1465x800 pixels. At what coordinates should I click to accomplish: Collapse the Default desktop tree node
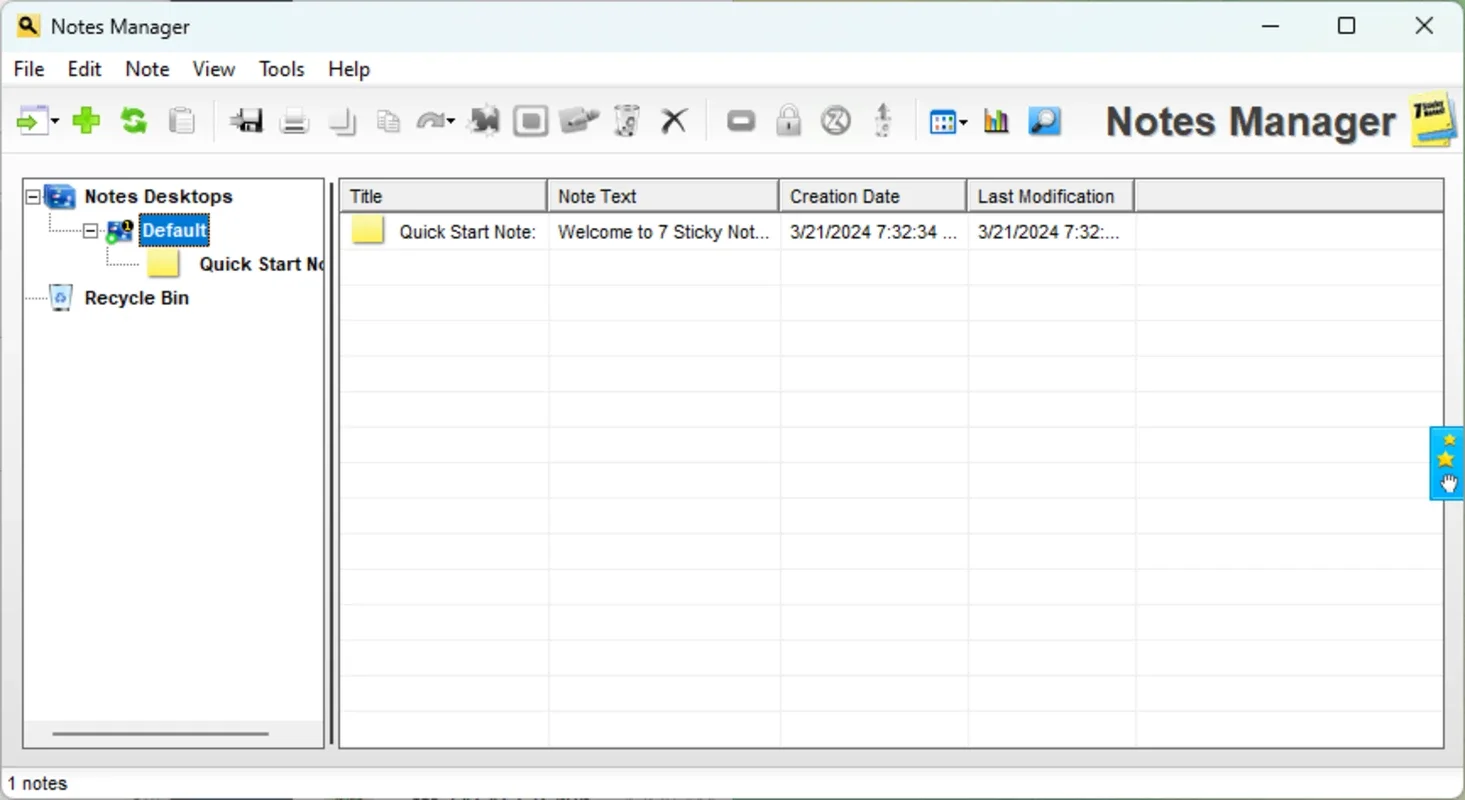click(91, 231)
